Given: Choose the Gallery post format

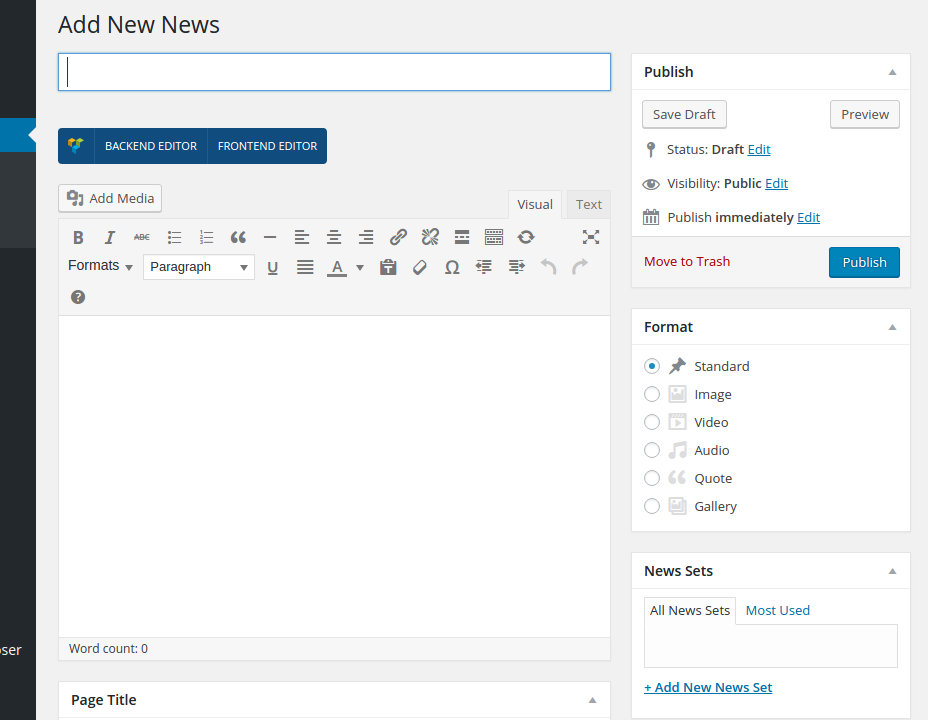Looking at the screenshot, I should click(652, 506).
